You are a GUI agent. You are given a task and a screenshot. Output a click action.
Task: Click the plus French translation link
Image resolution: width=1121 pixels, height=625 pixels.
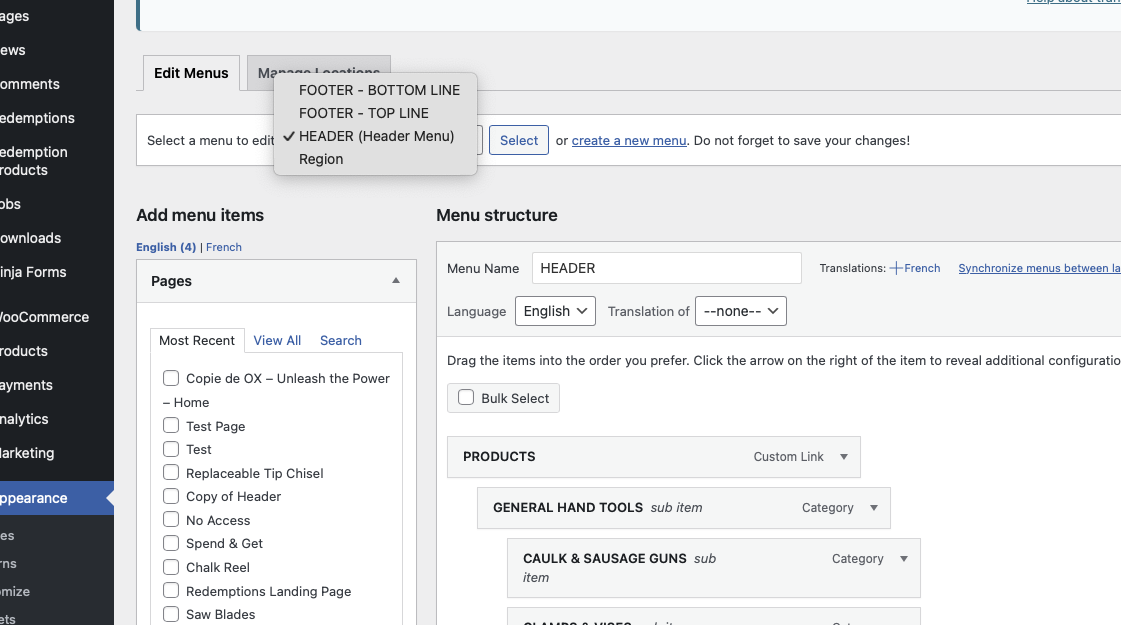[x=915, y=268]
